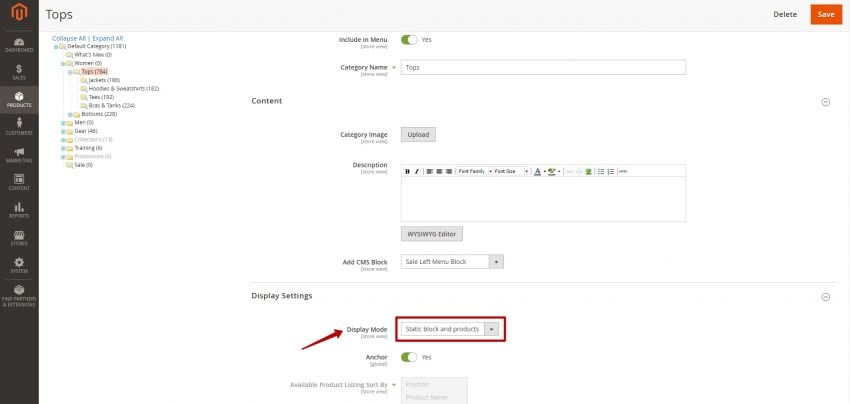Toggle the Anchor switch
Image resolution: width=850 pixels, height=404 pixels.
tap(409, 357)
